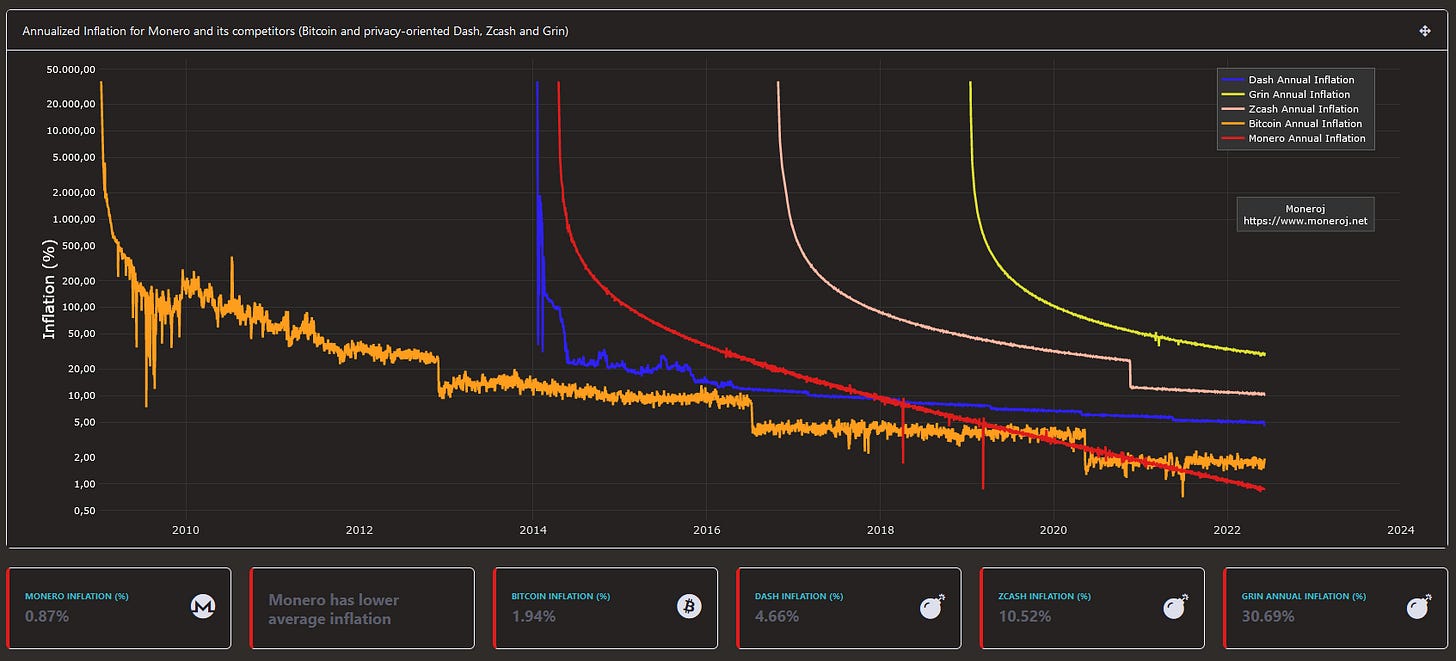Click the 'Inflation (%)' y-axis label

click(x=49, y=289)
